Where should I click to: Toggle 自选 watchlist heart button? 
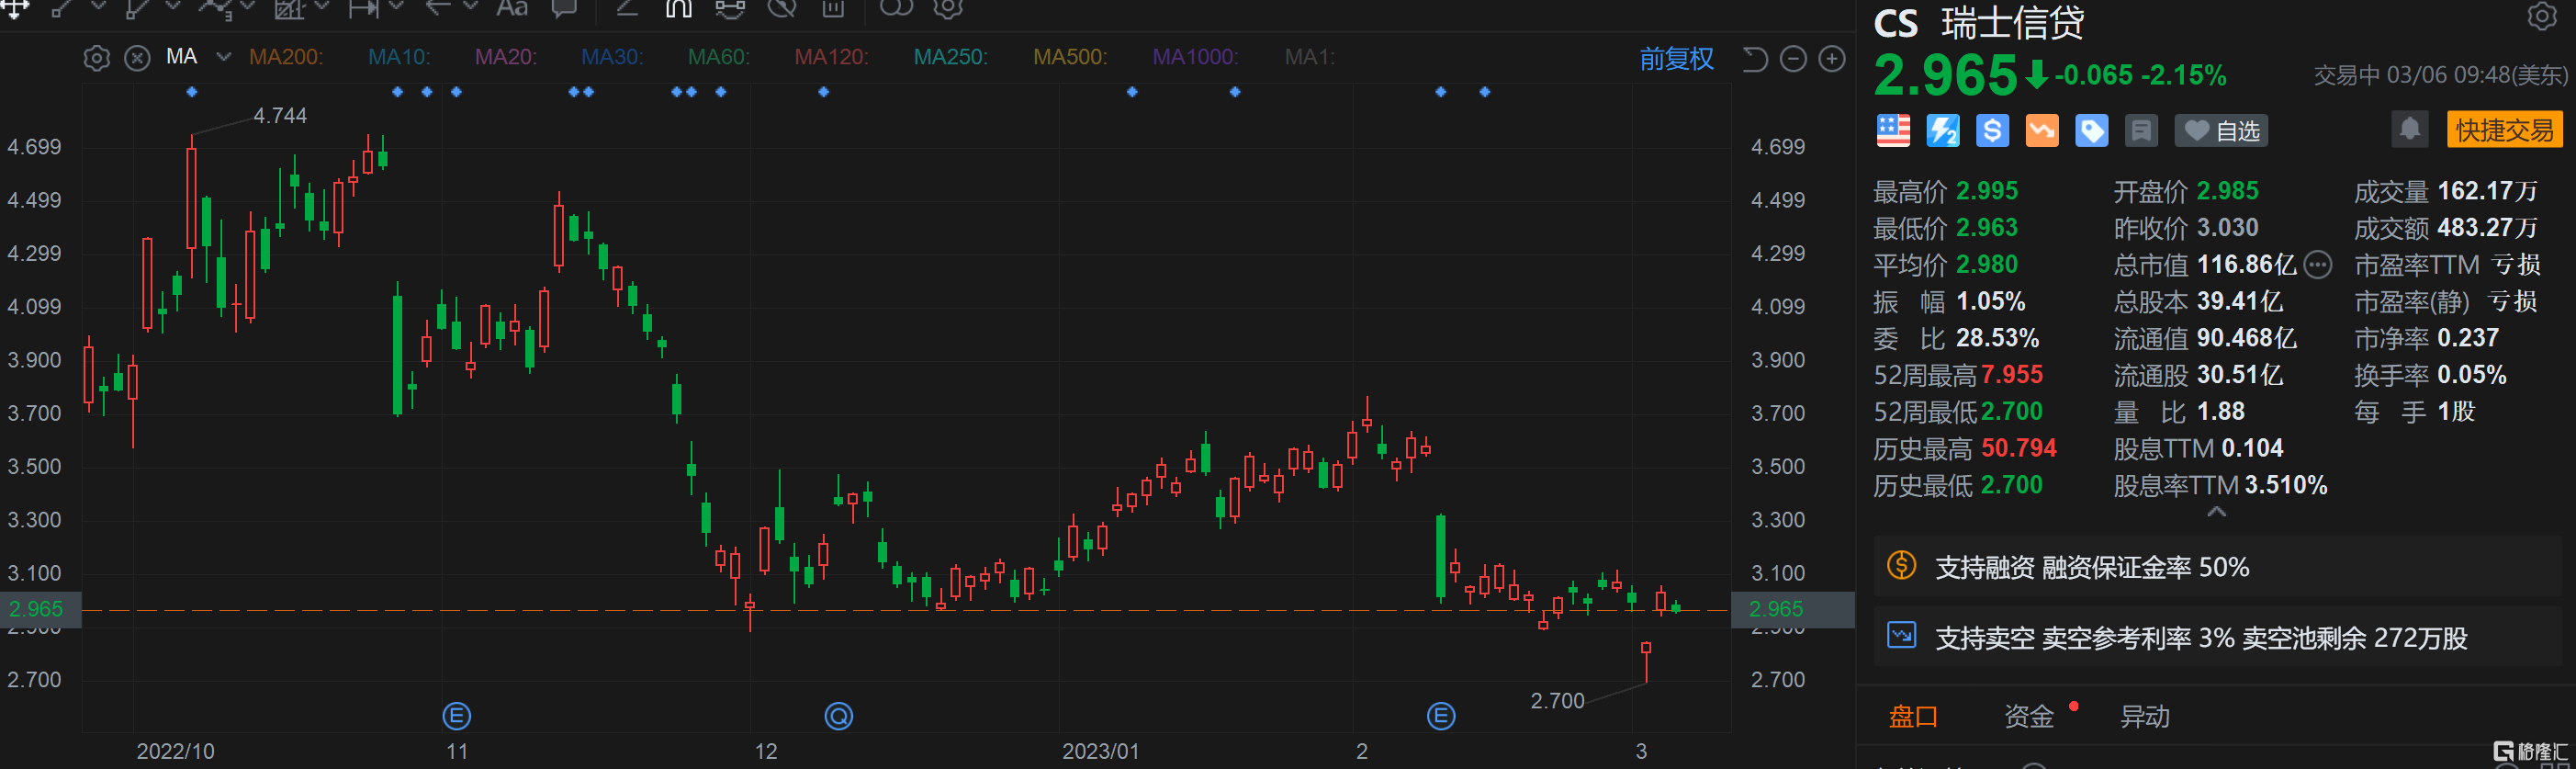pos(2222,131)
